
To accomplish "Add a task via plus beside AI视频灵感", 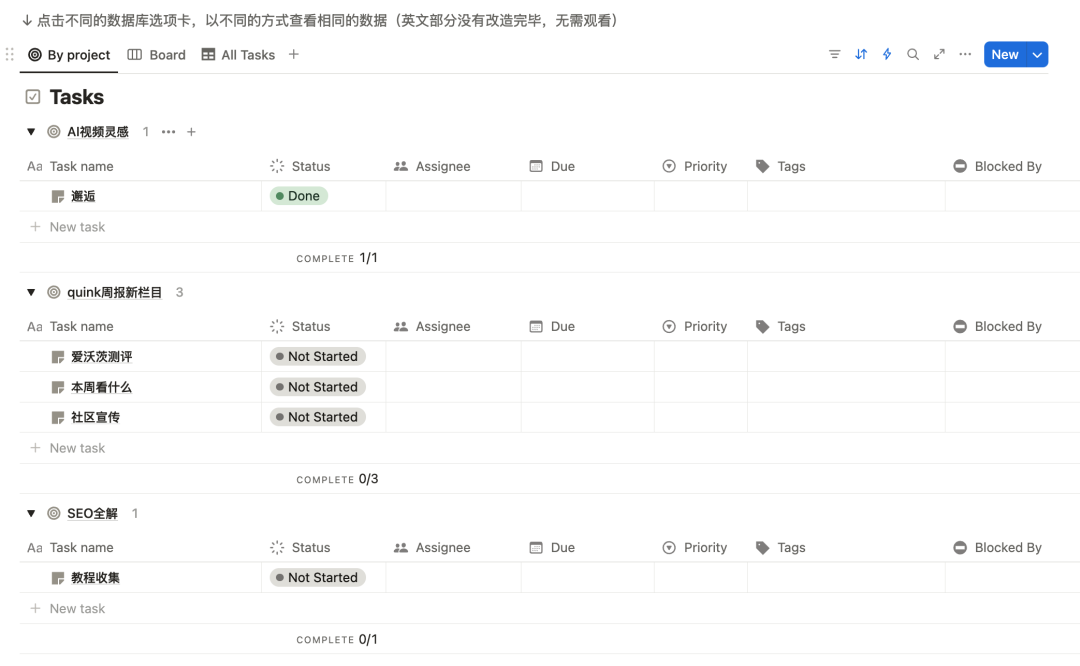I will [191, 132].
